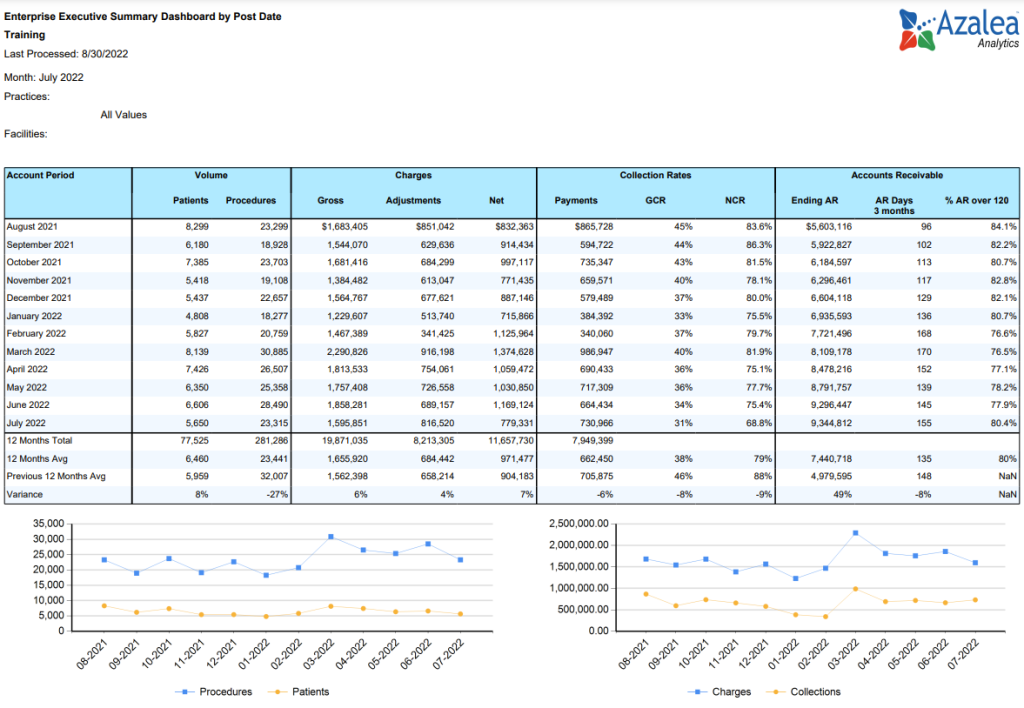Click the '35,000' axis label
1024x708 pixels.
point(48,524)
